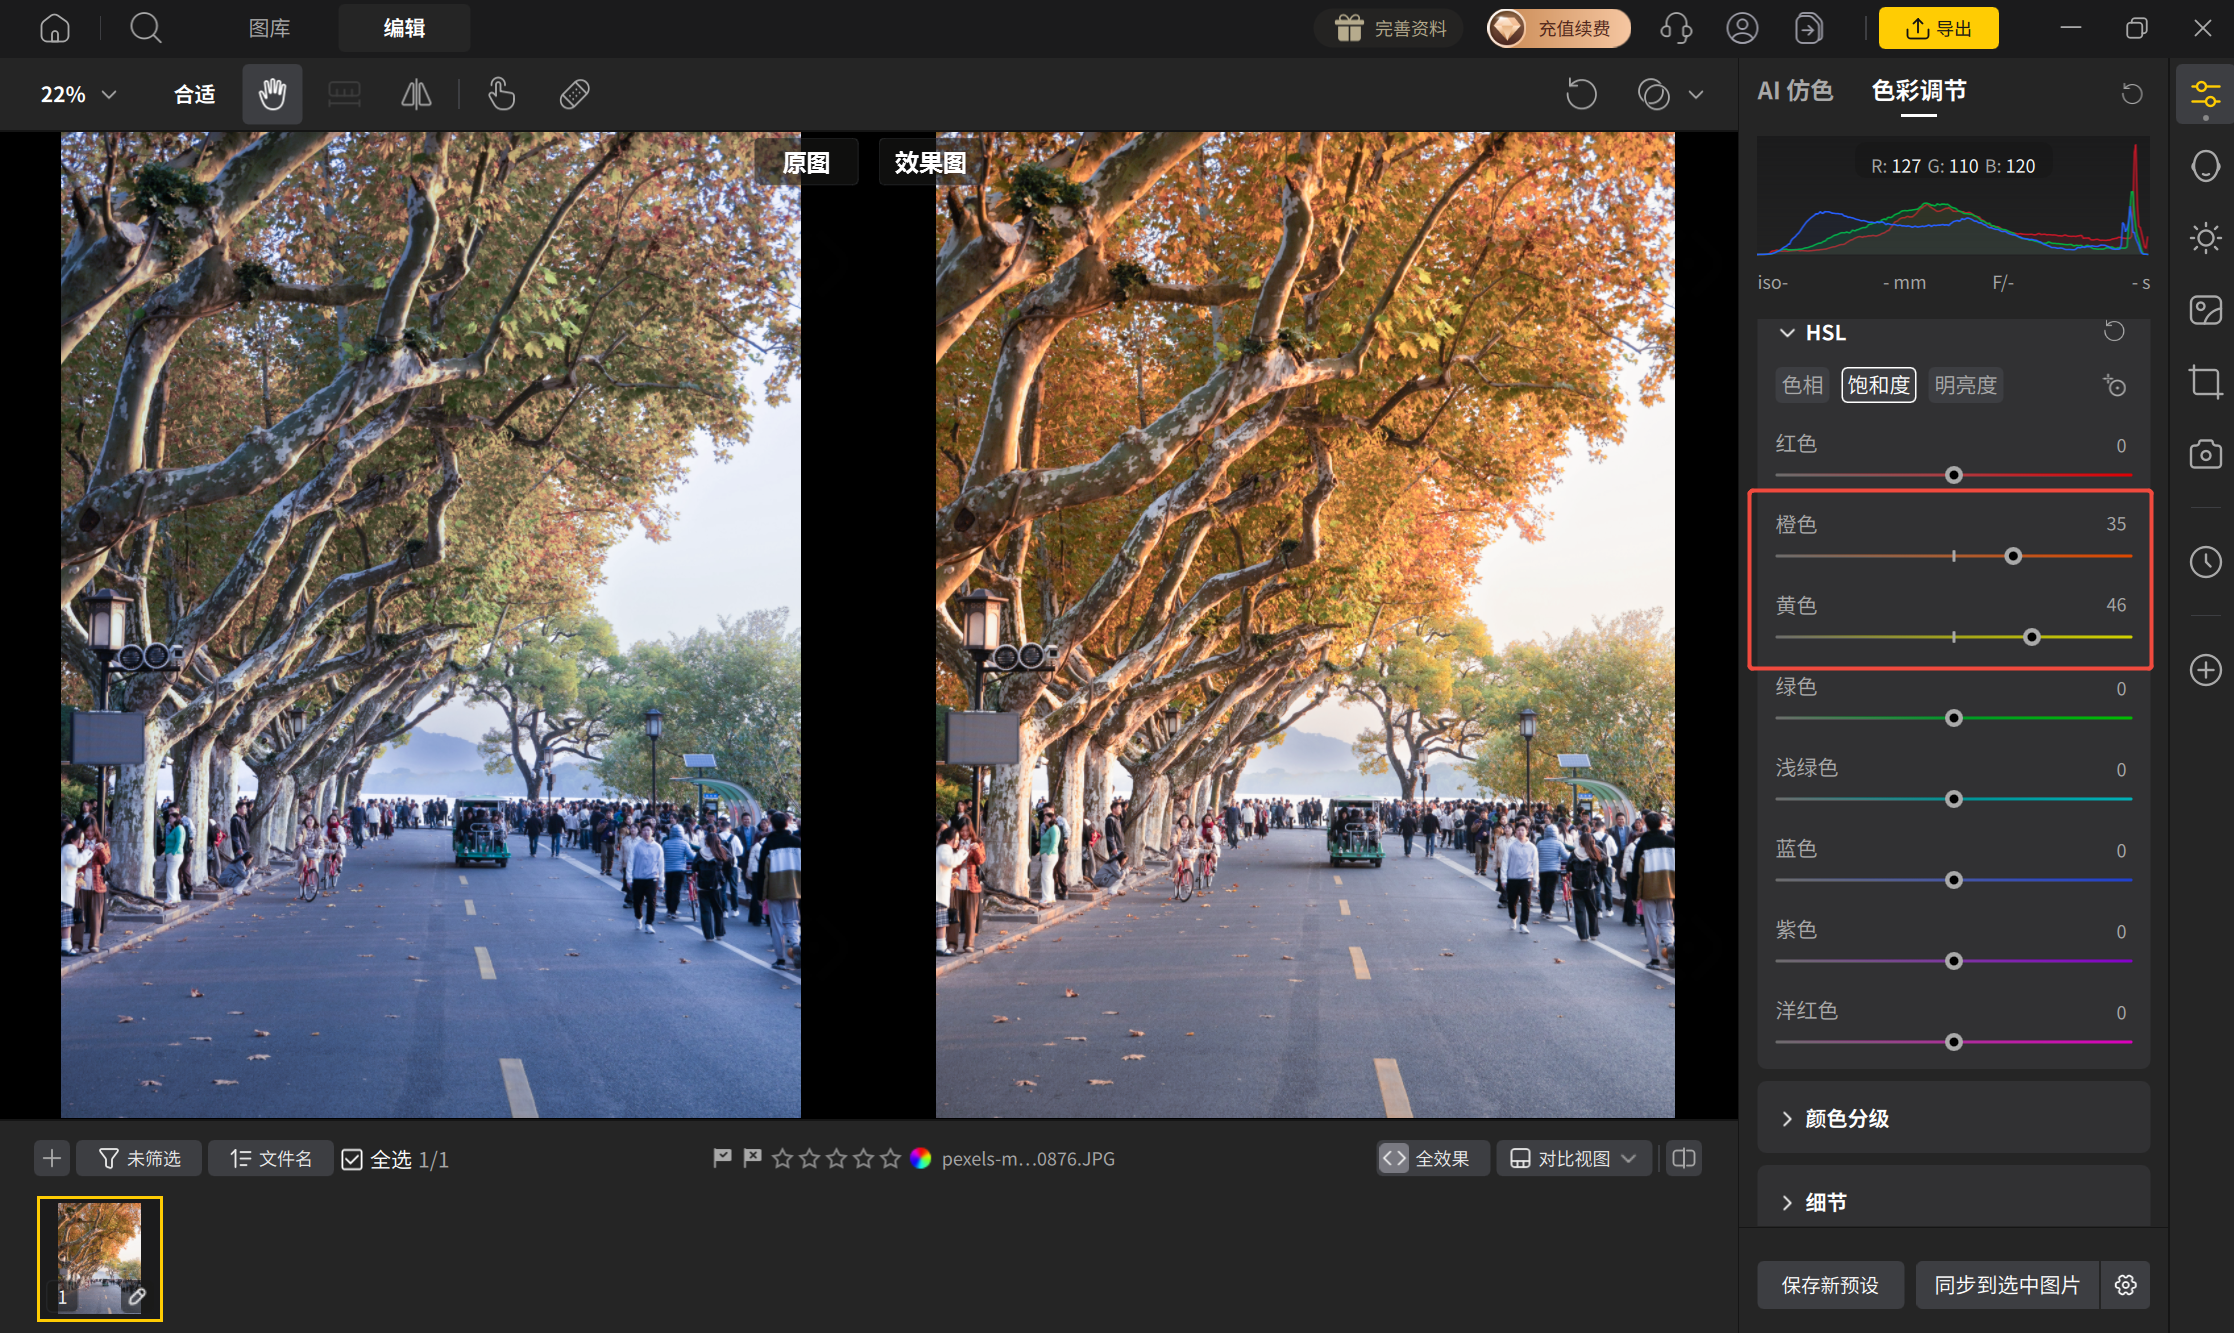Click 保存新预设 save preset button

1830,1285
